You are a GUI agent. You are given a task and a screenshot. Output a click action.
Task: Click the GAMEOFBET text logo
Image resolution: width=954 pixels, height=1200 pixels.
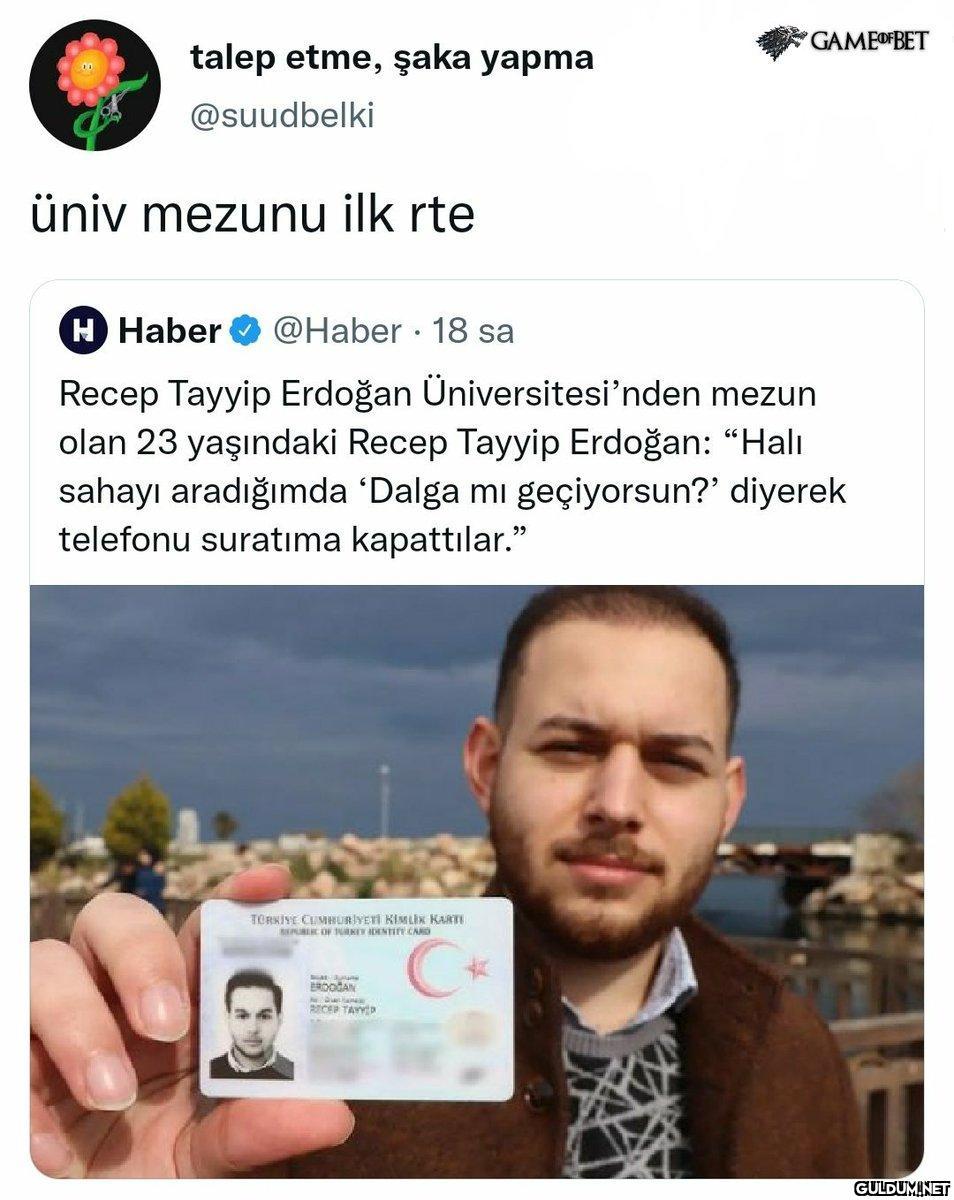(870, 41)
